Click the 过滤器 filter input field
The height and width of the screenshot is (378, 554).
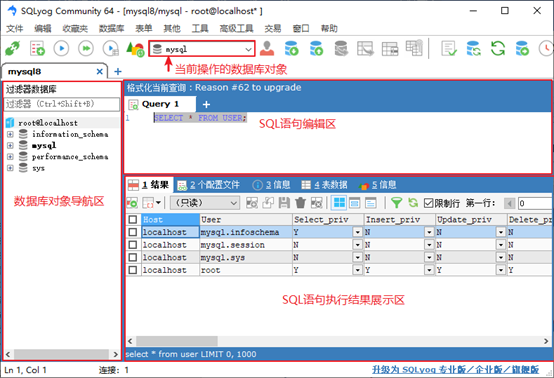coord(62,104)
